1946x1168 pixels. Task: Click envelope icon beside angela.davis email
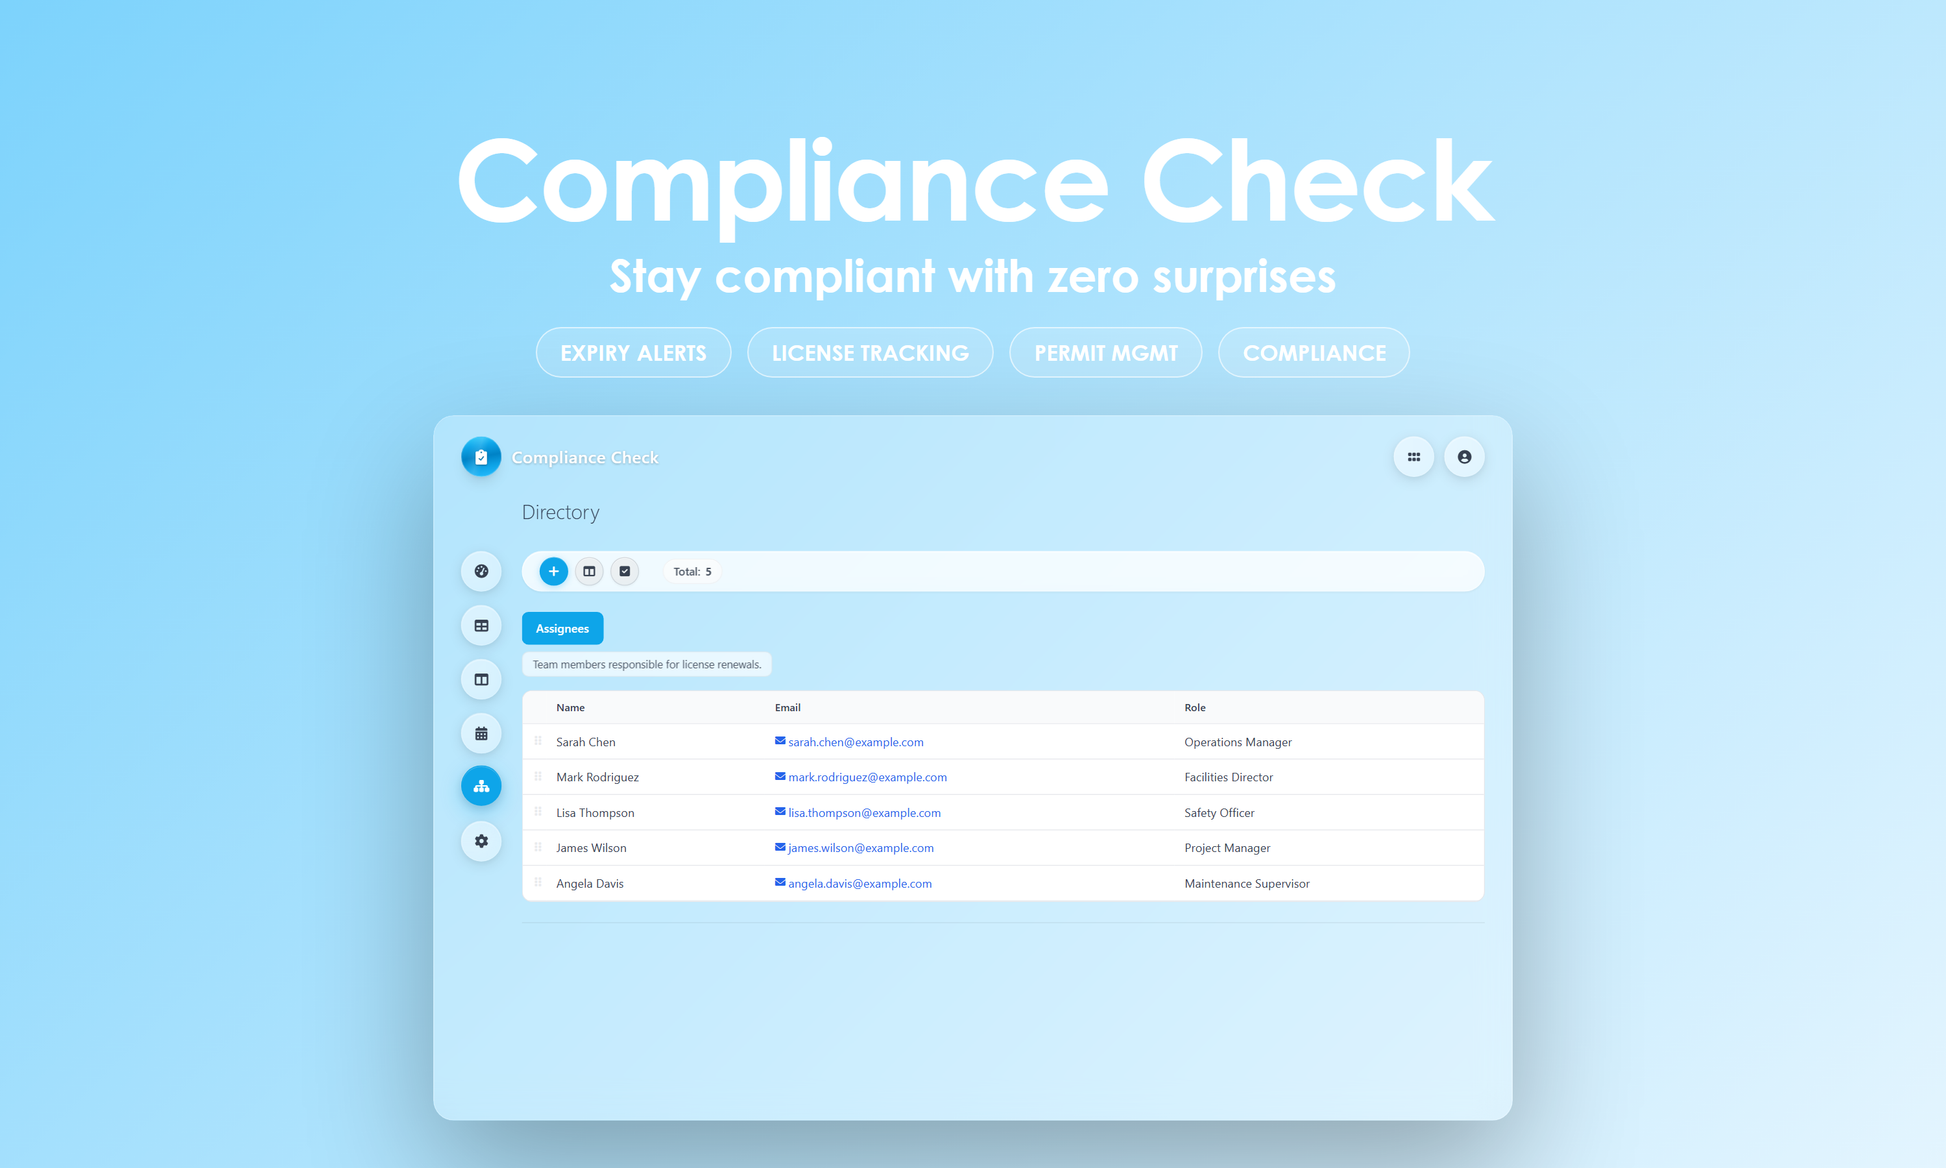click(x=780, y=883)
